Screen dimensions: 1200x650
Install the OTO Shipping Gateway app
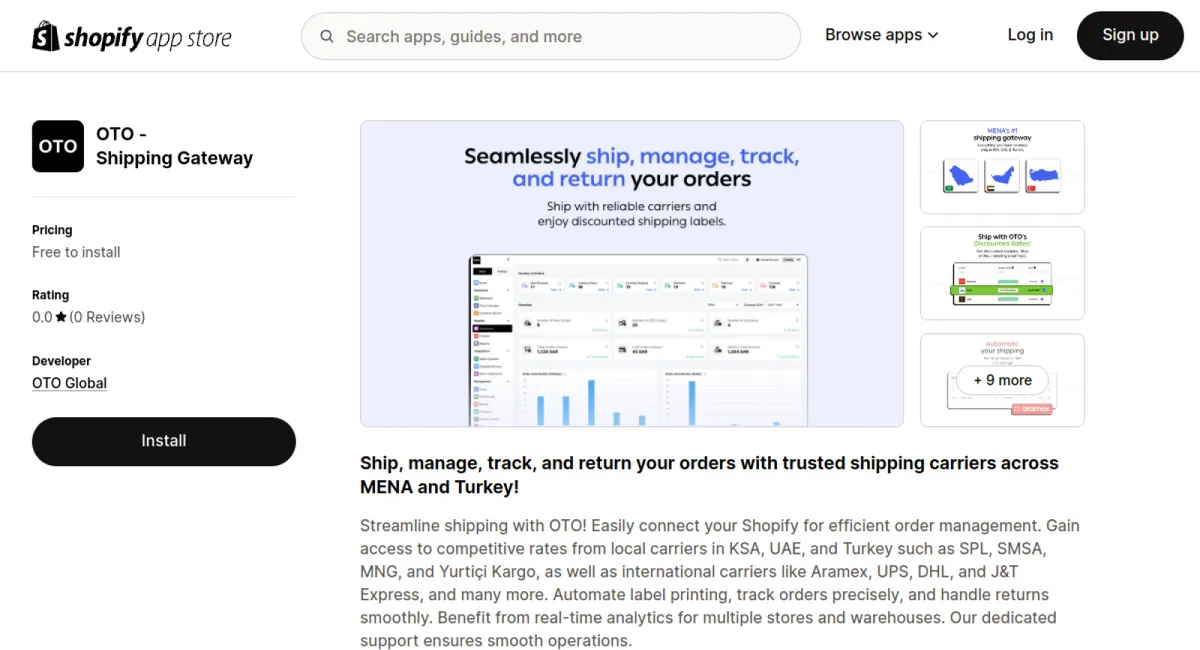164,441
